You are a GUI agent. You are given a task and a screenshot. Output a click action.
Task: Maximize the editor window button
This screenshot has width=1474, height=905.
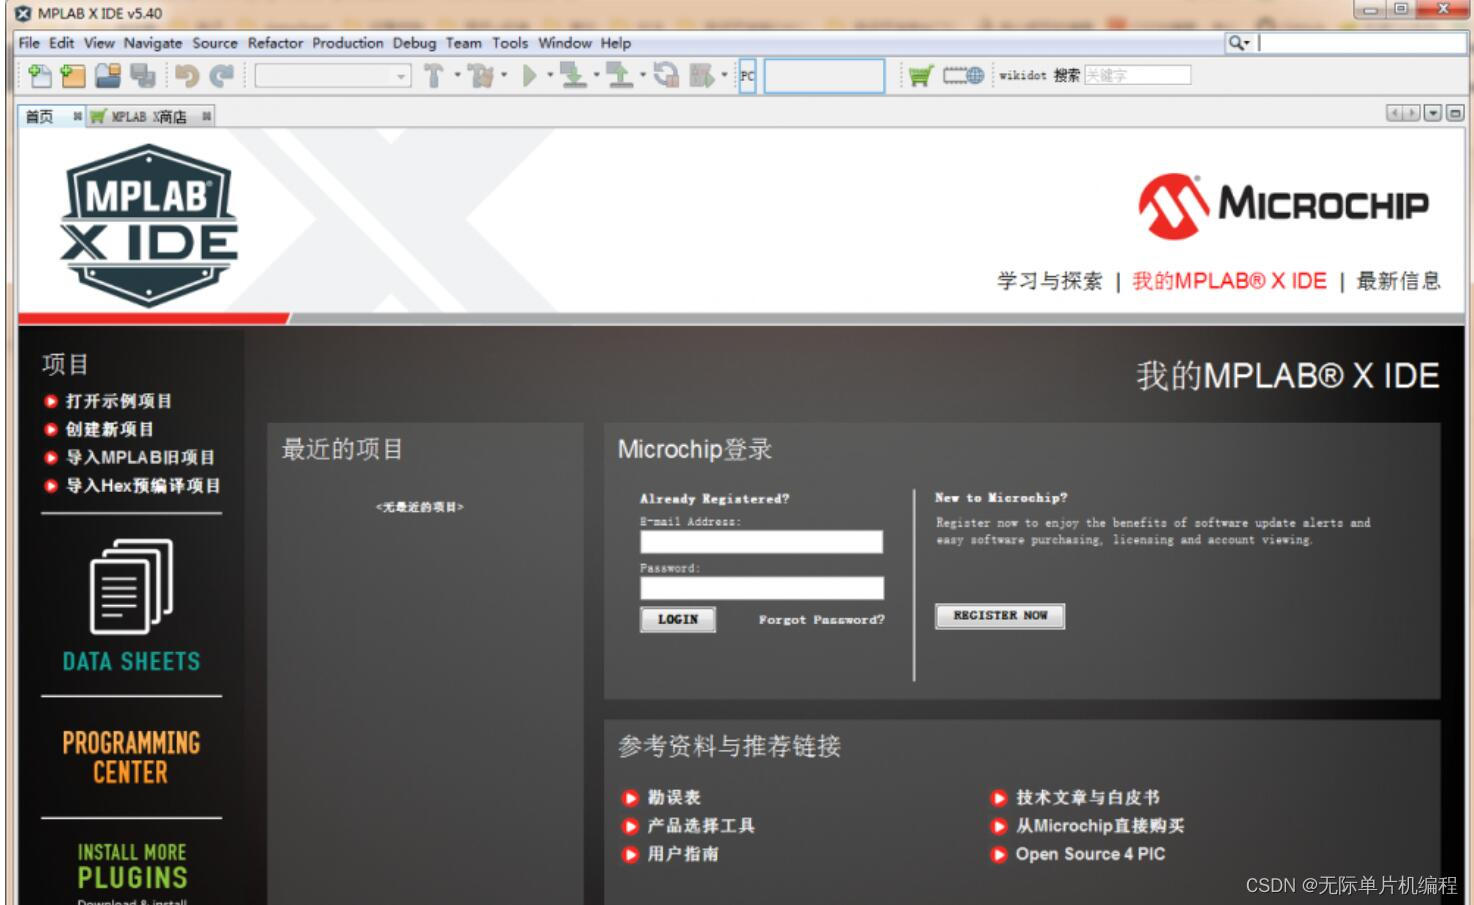[1455, 114]
